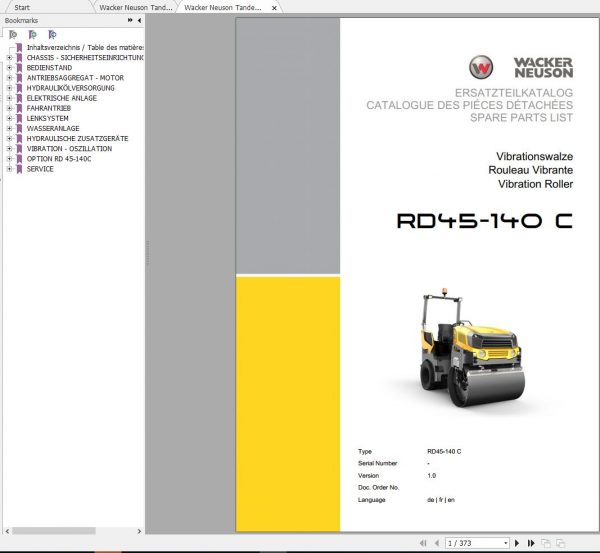Expand the BEDIENSTAND bookmark node
Image resolution: width=600 pixels, height=553 pixels.
pos(10,68)
